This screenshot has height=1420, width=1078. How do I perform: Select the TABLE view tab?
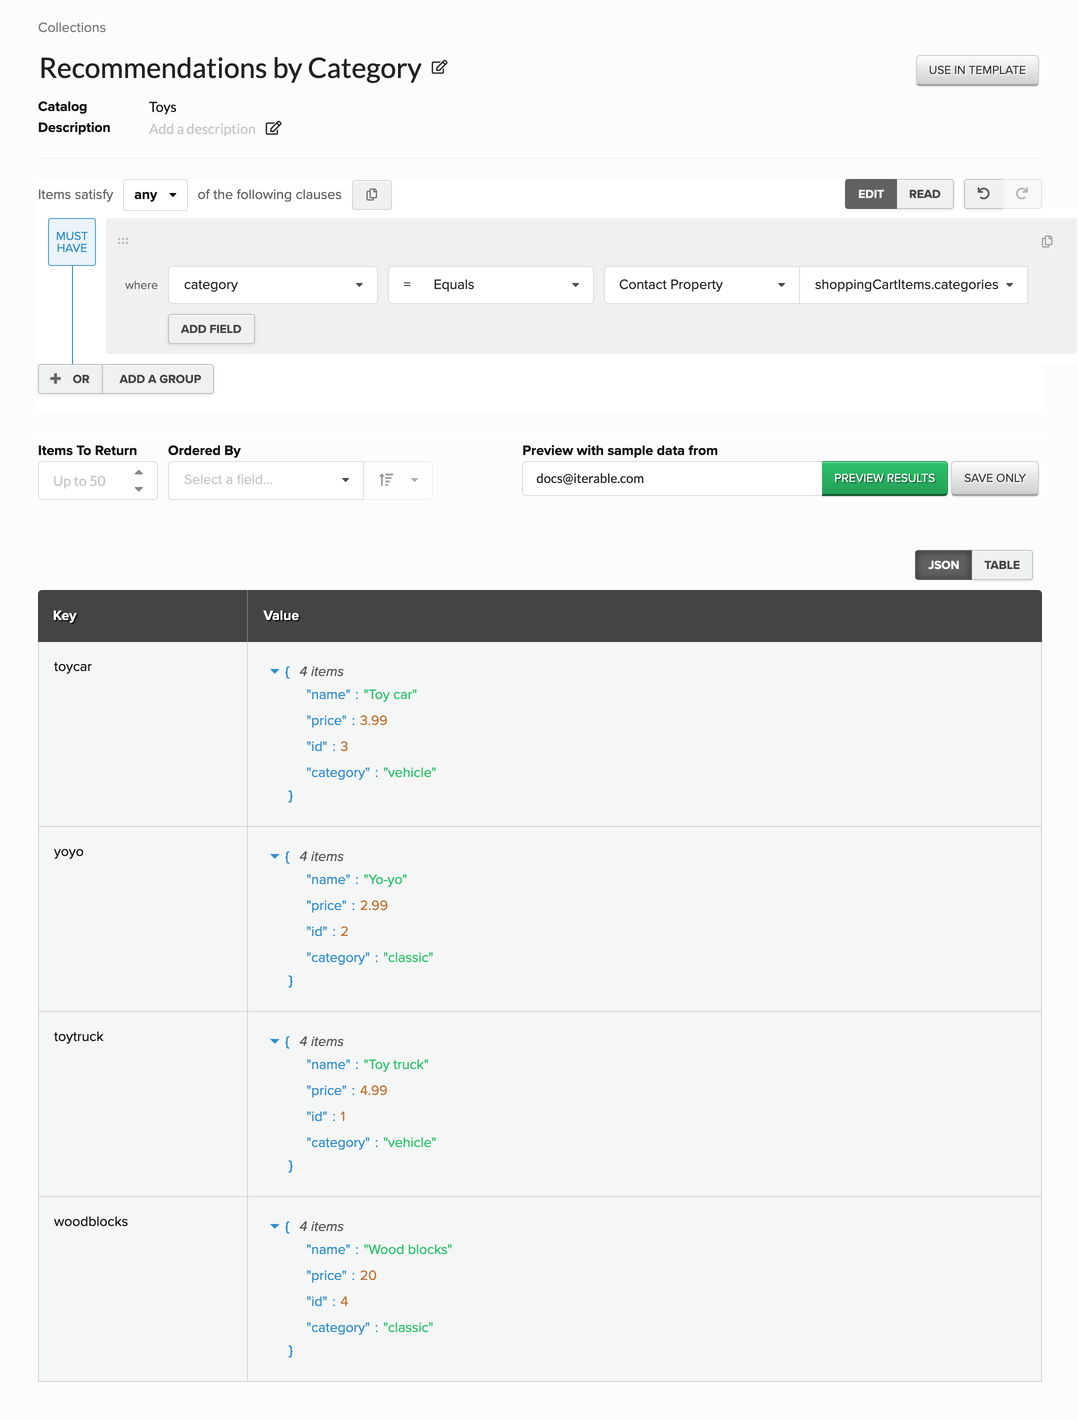click(x=1002, y=565)
